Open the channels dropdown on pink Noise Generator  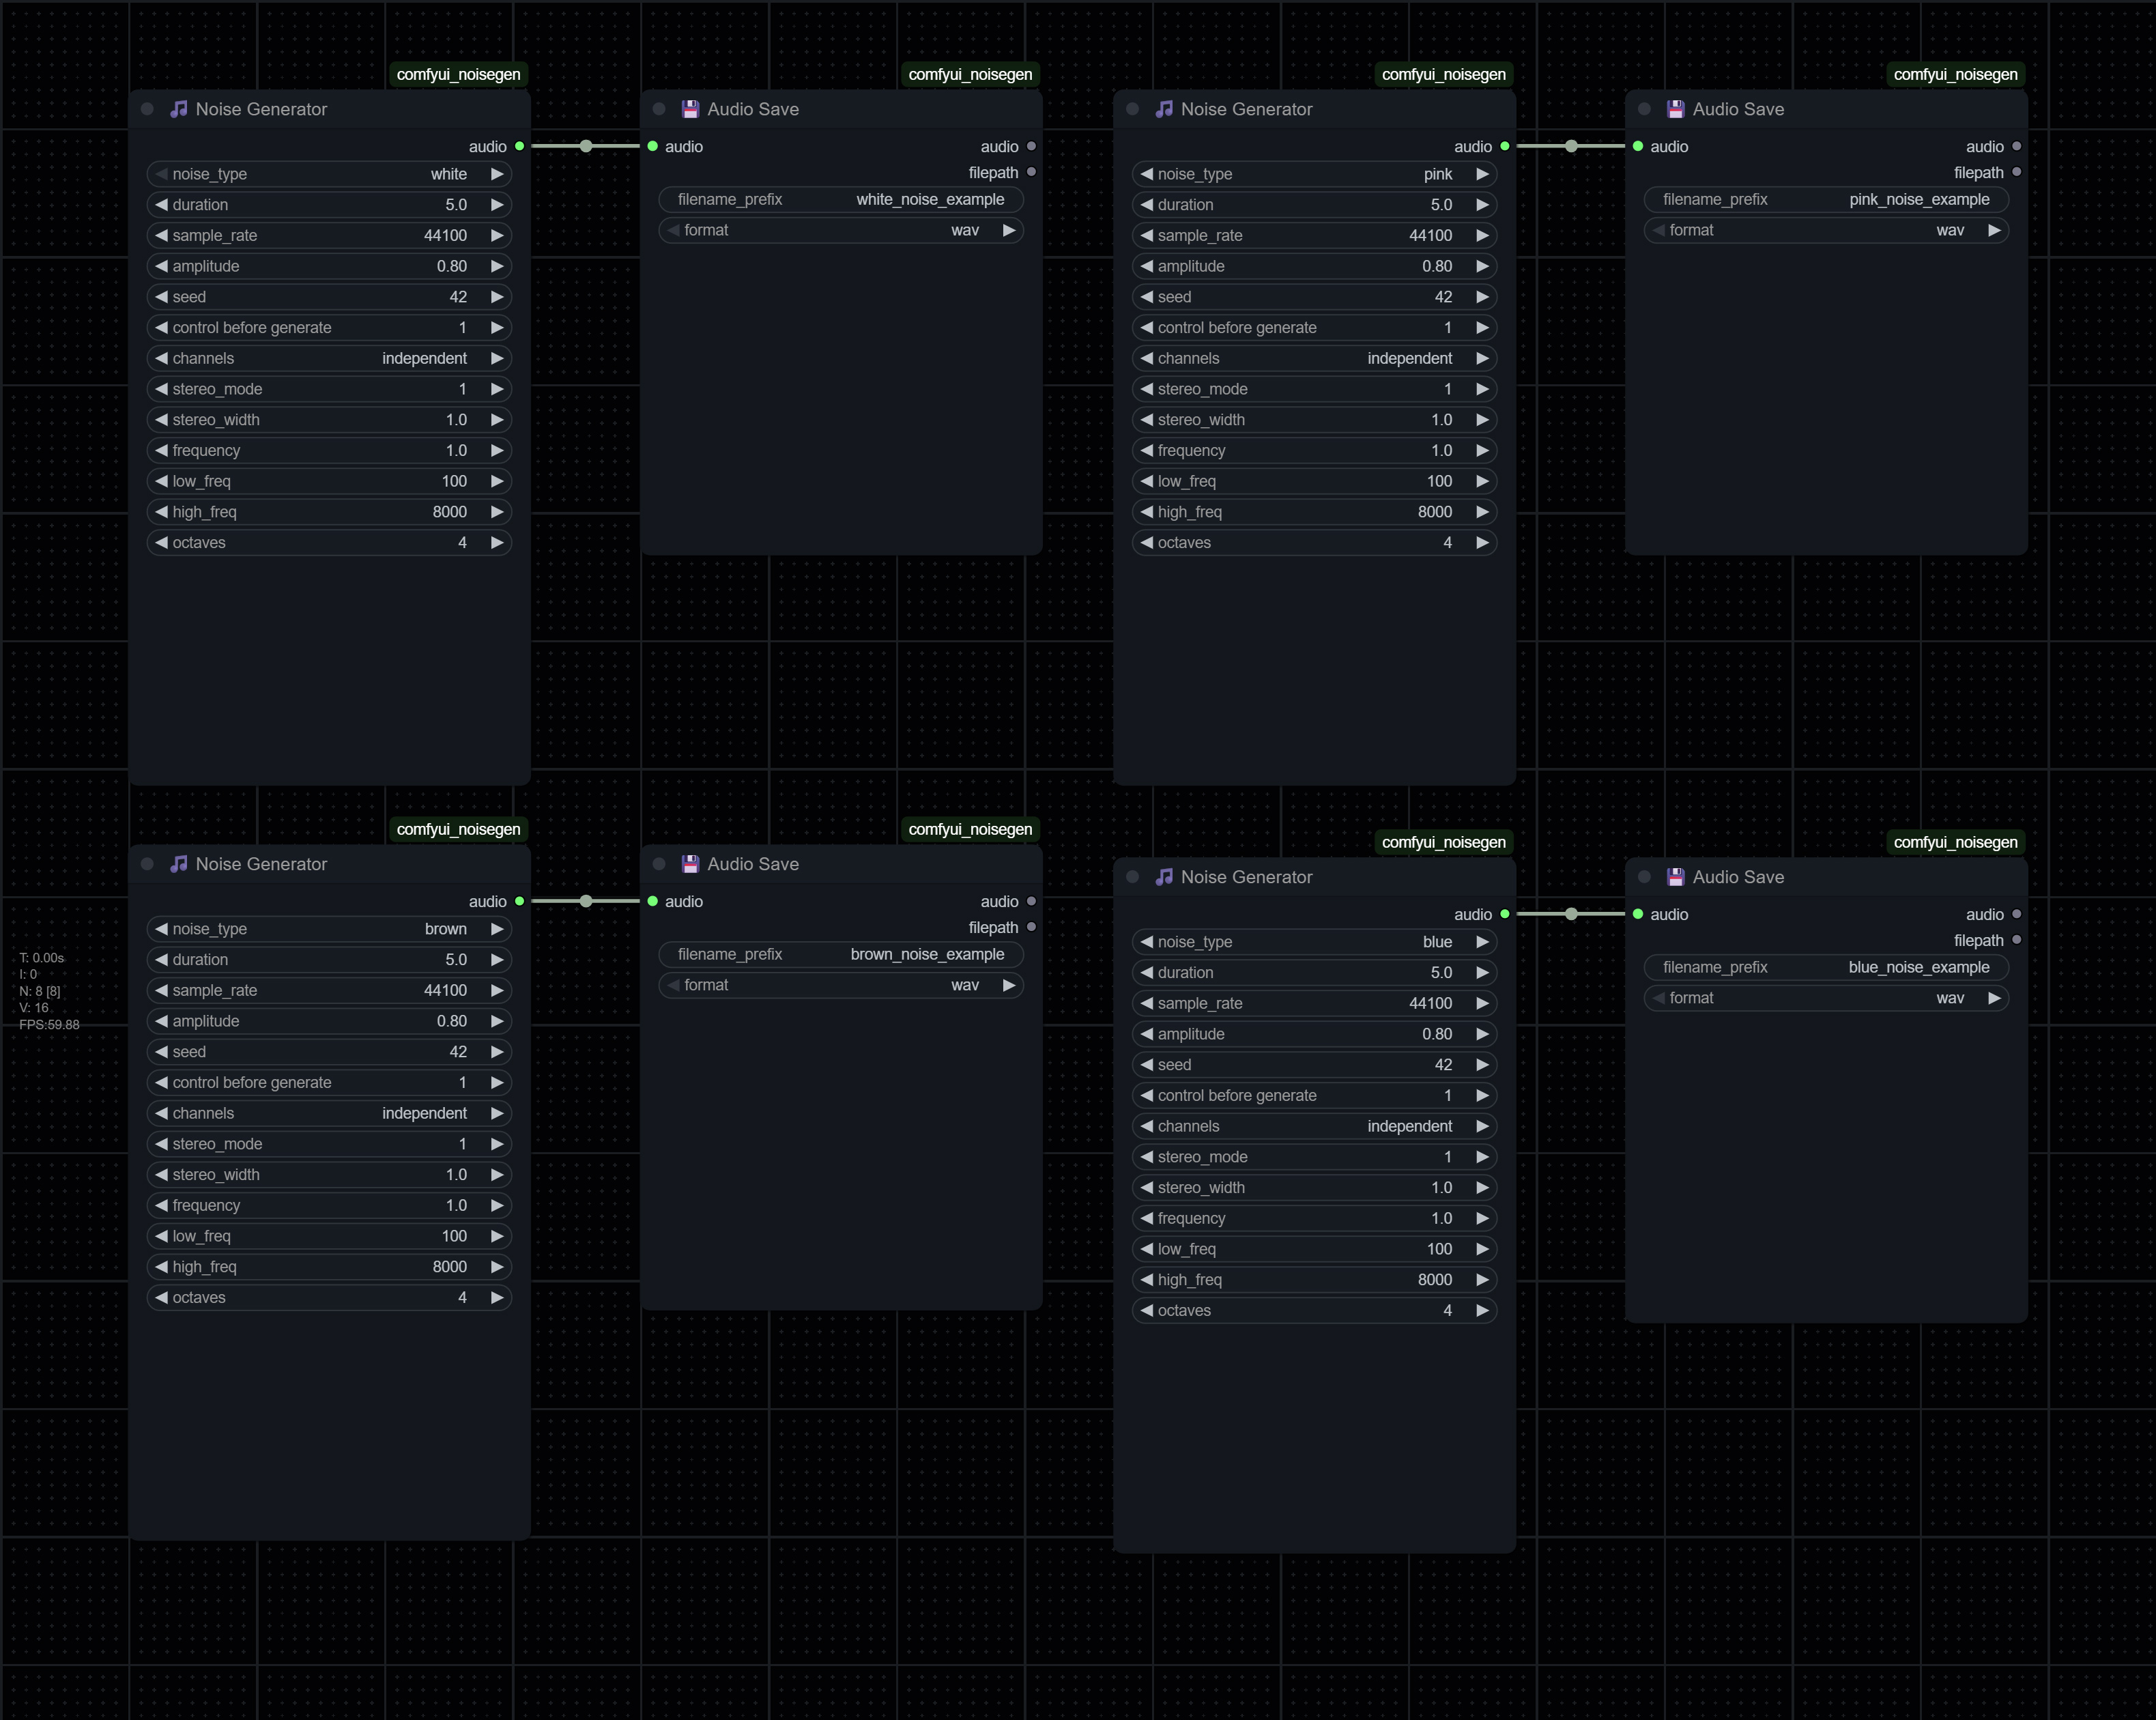click(1314, 358)
